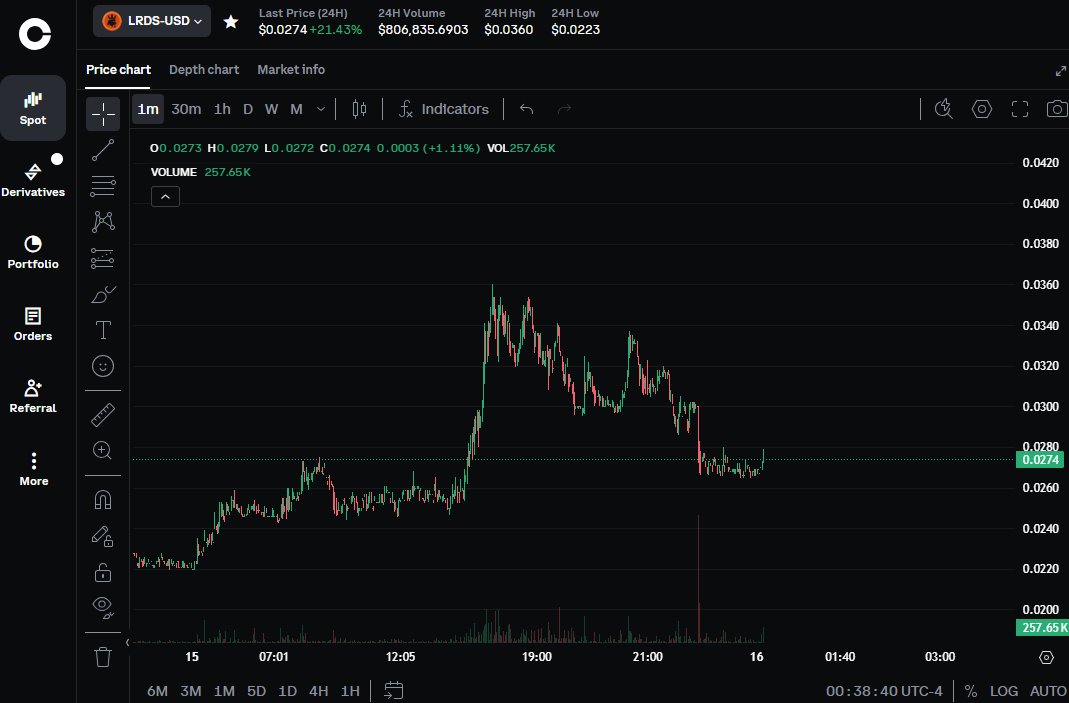Set the 3M date range

pos(191,691)
